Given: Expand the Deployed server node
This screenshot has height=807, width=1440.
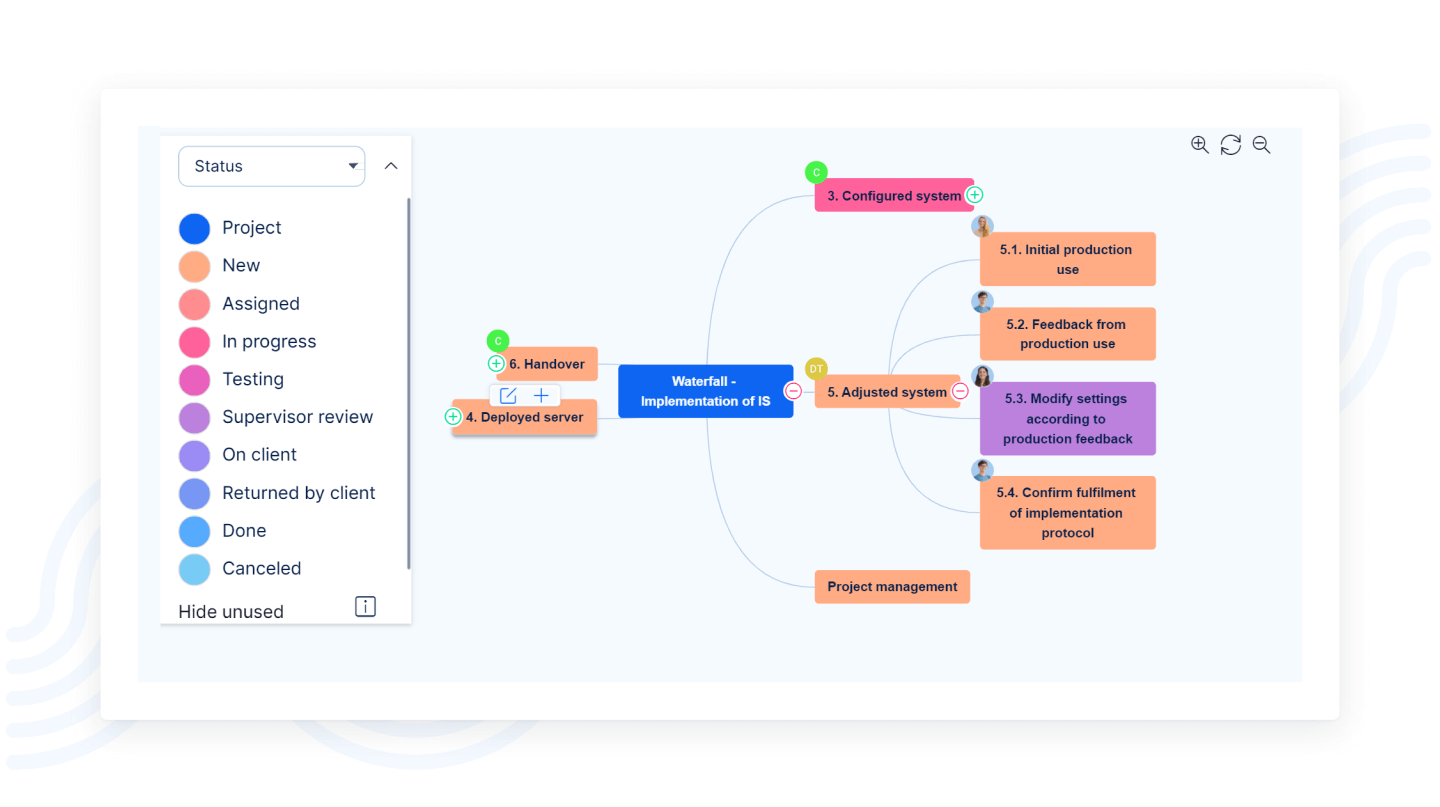Looking at the screenshot, I should 453,417.
